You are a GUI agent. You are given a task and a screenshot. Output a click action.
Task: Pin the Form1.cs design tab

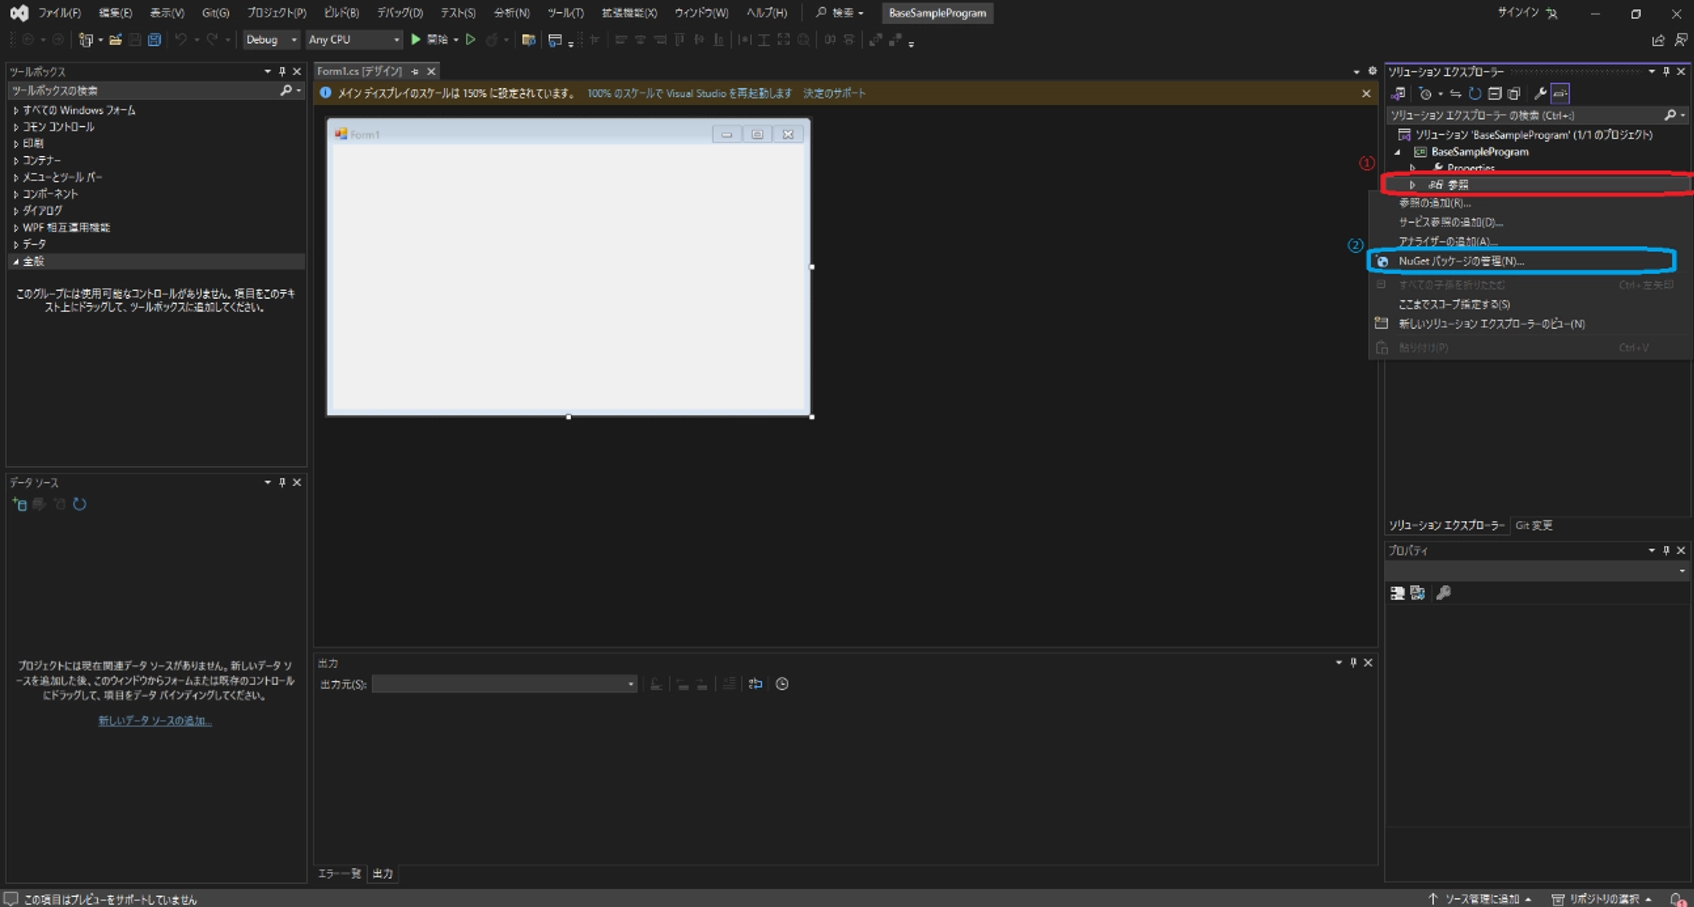pos(415,72)
